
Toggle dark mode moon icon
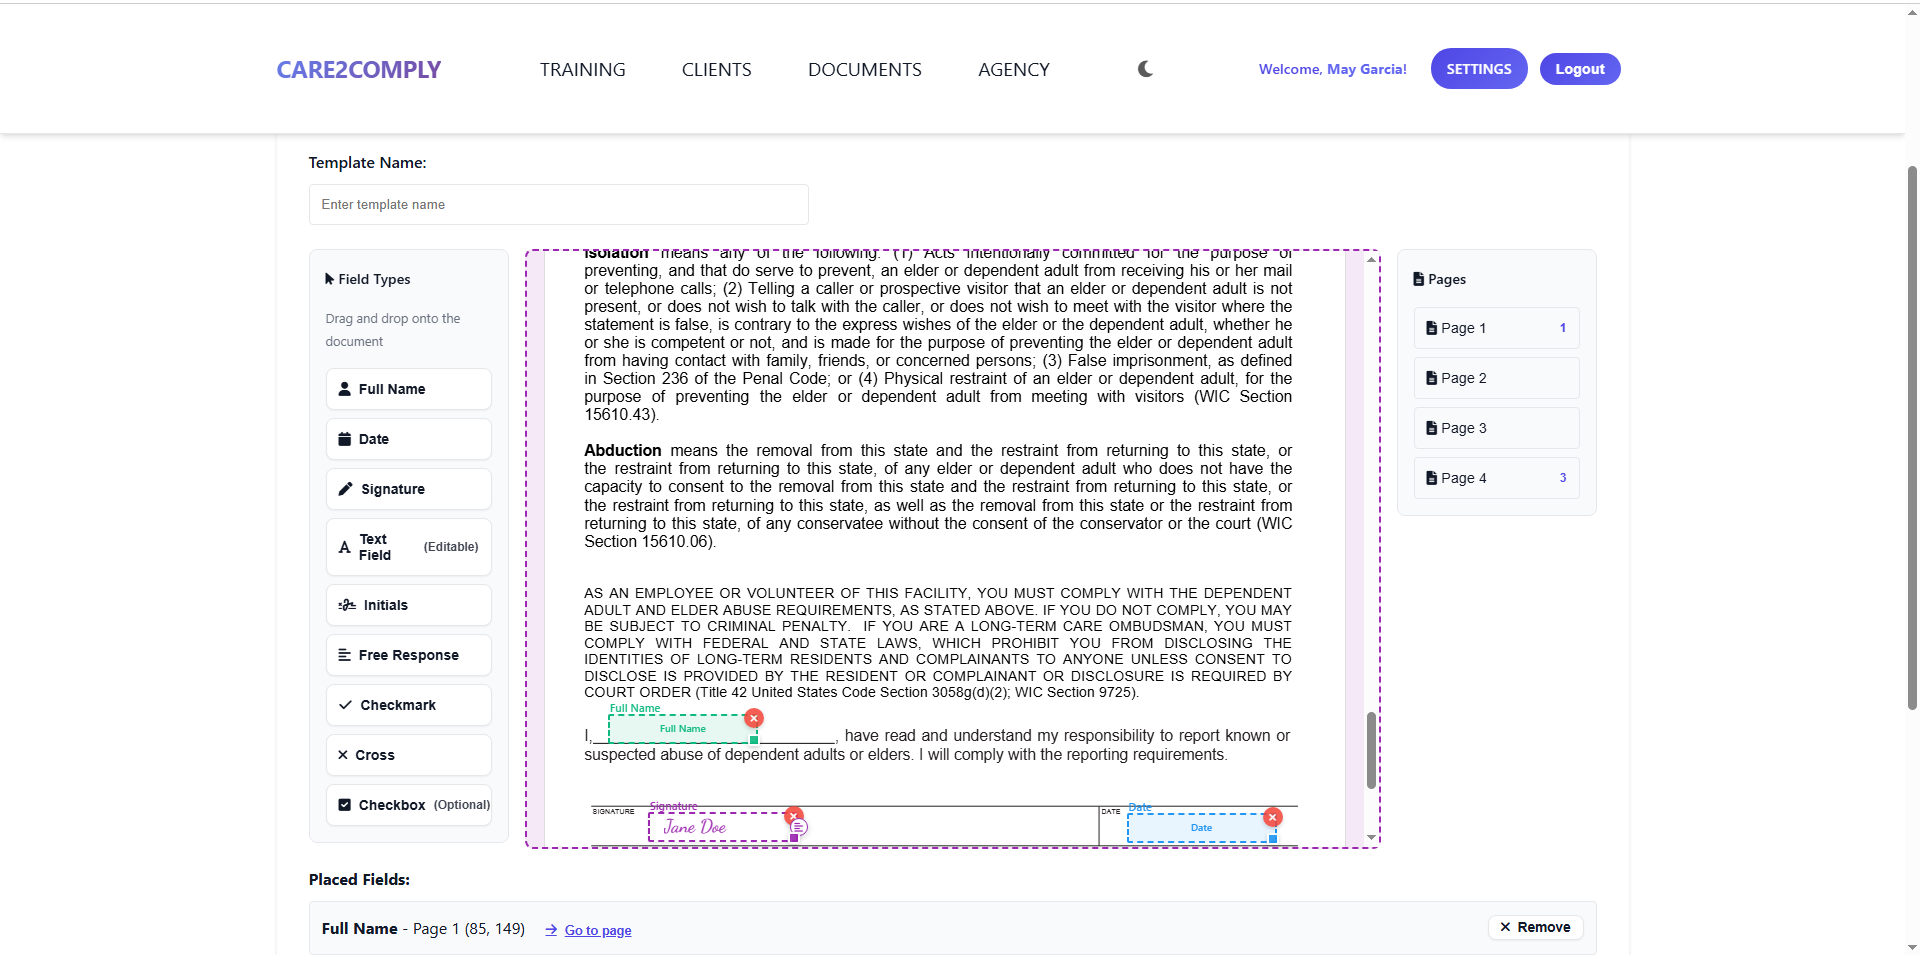pyautogui.click(x=1145, y=69)
